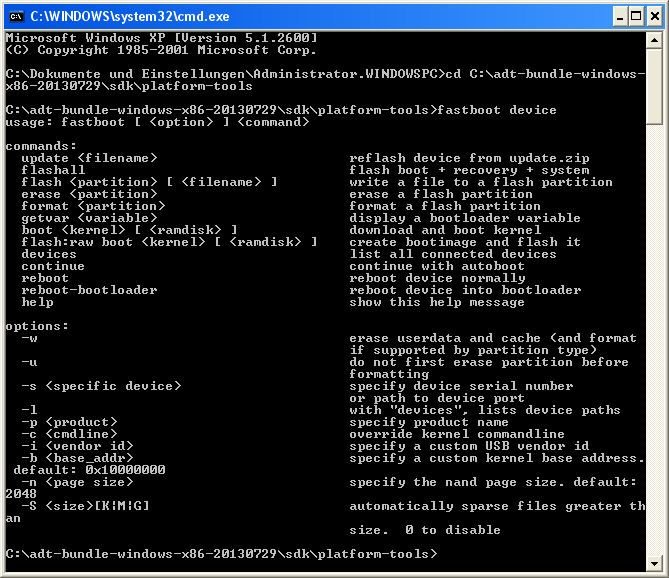Screen dimensions: 669x578
Task: Click 'size. 0 to disable' text
Action: click(425, 530)
